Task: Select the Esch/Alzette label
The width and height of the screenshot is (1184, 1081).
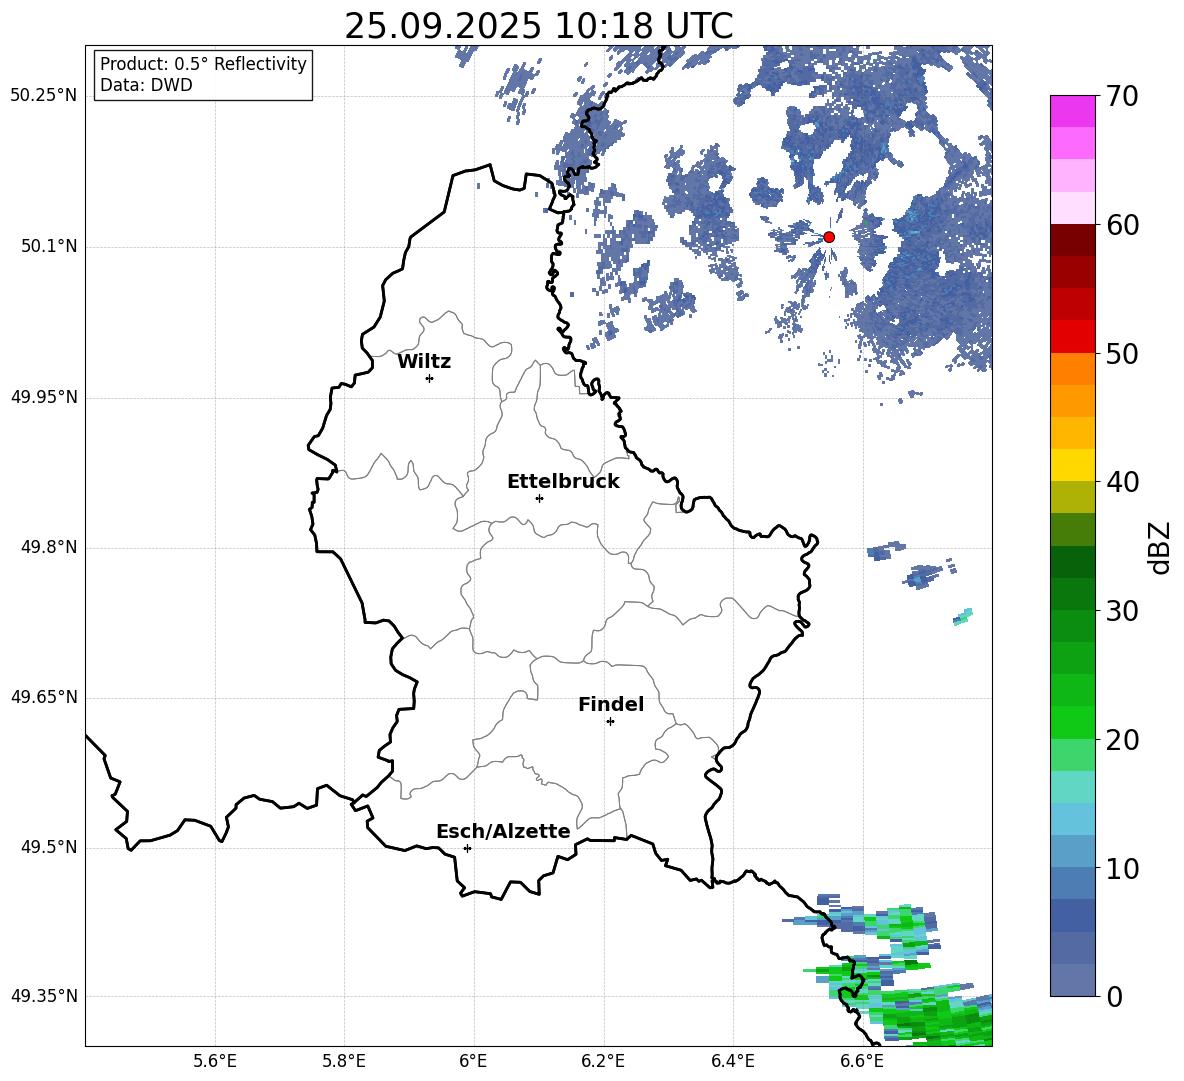Action: pos(503,831)
